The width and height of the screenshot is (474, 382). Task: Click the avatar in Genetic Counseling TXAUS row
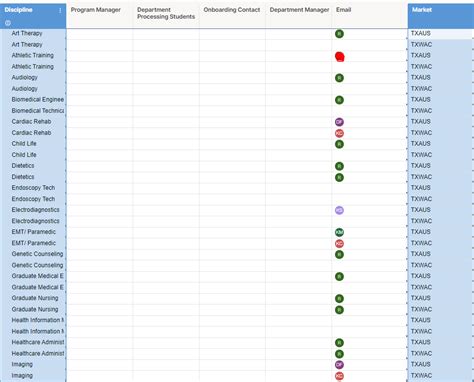coord(339,255)
